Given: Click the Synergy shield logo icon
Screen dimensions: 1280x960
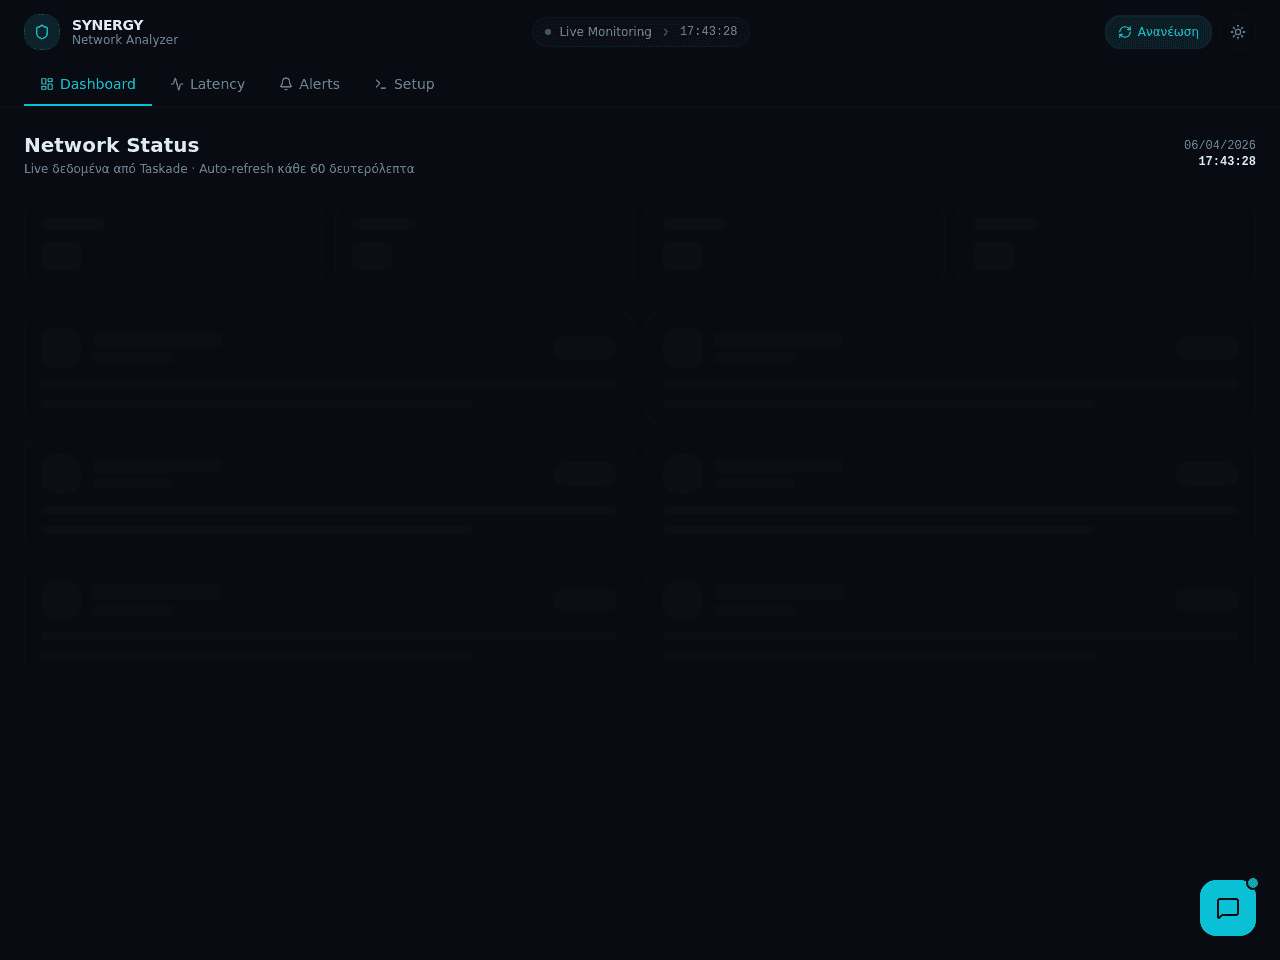Looking at the screenshot, I should point(42,32).
